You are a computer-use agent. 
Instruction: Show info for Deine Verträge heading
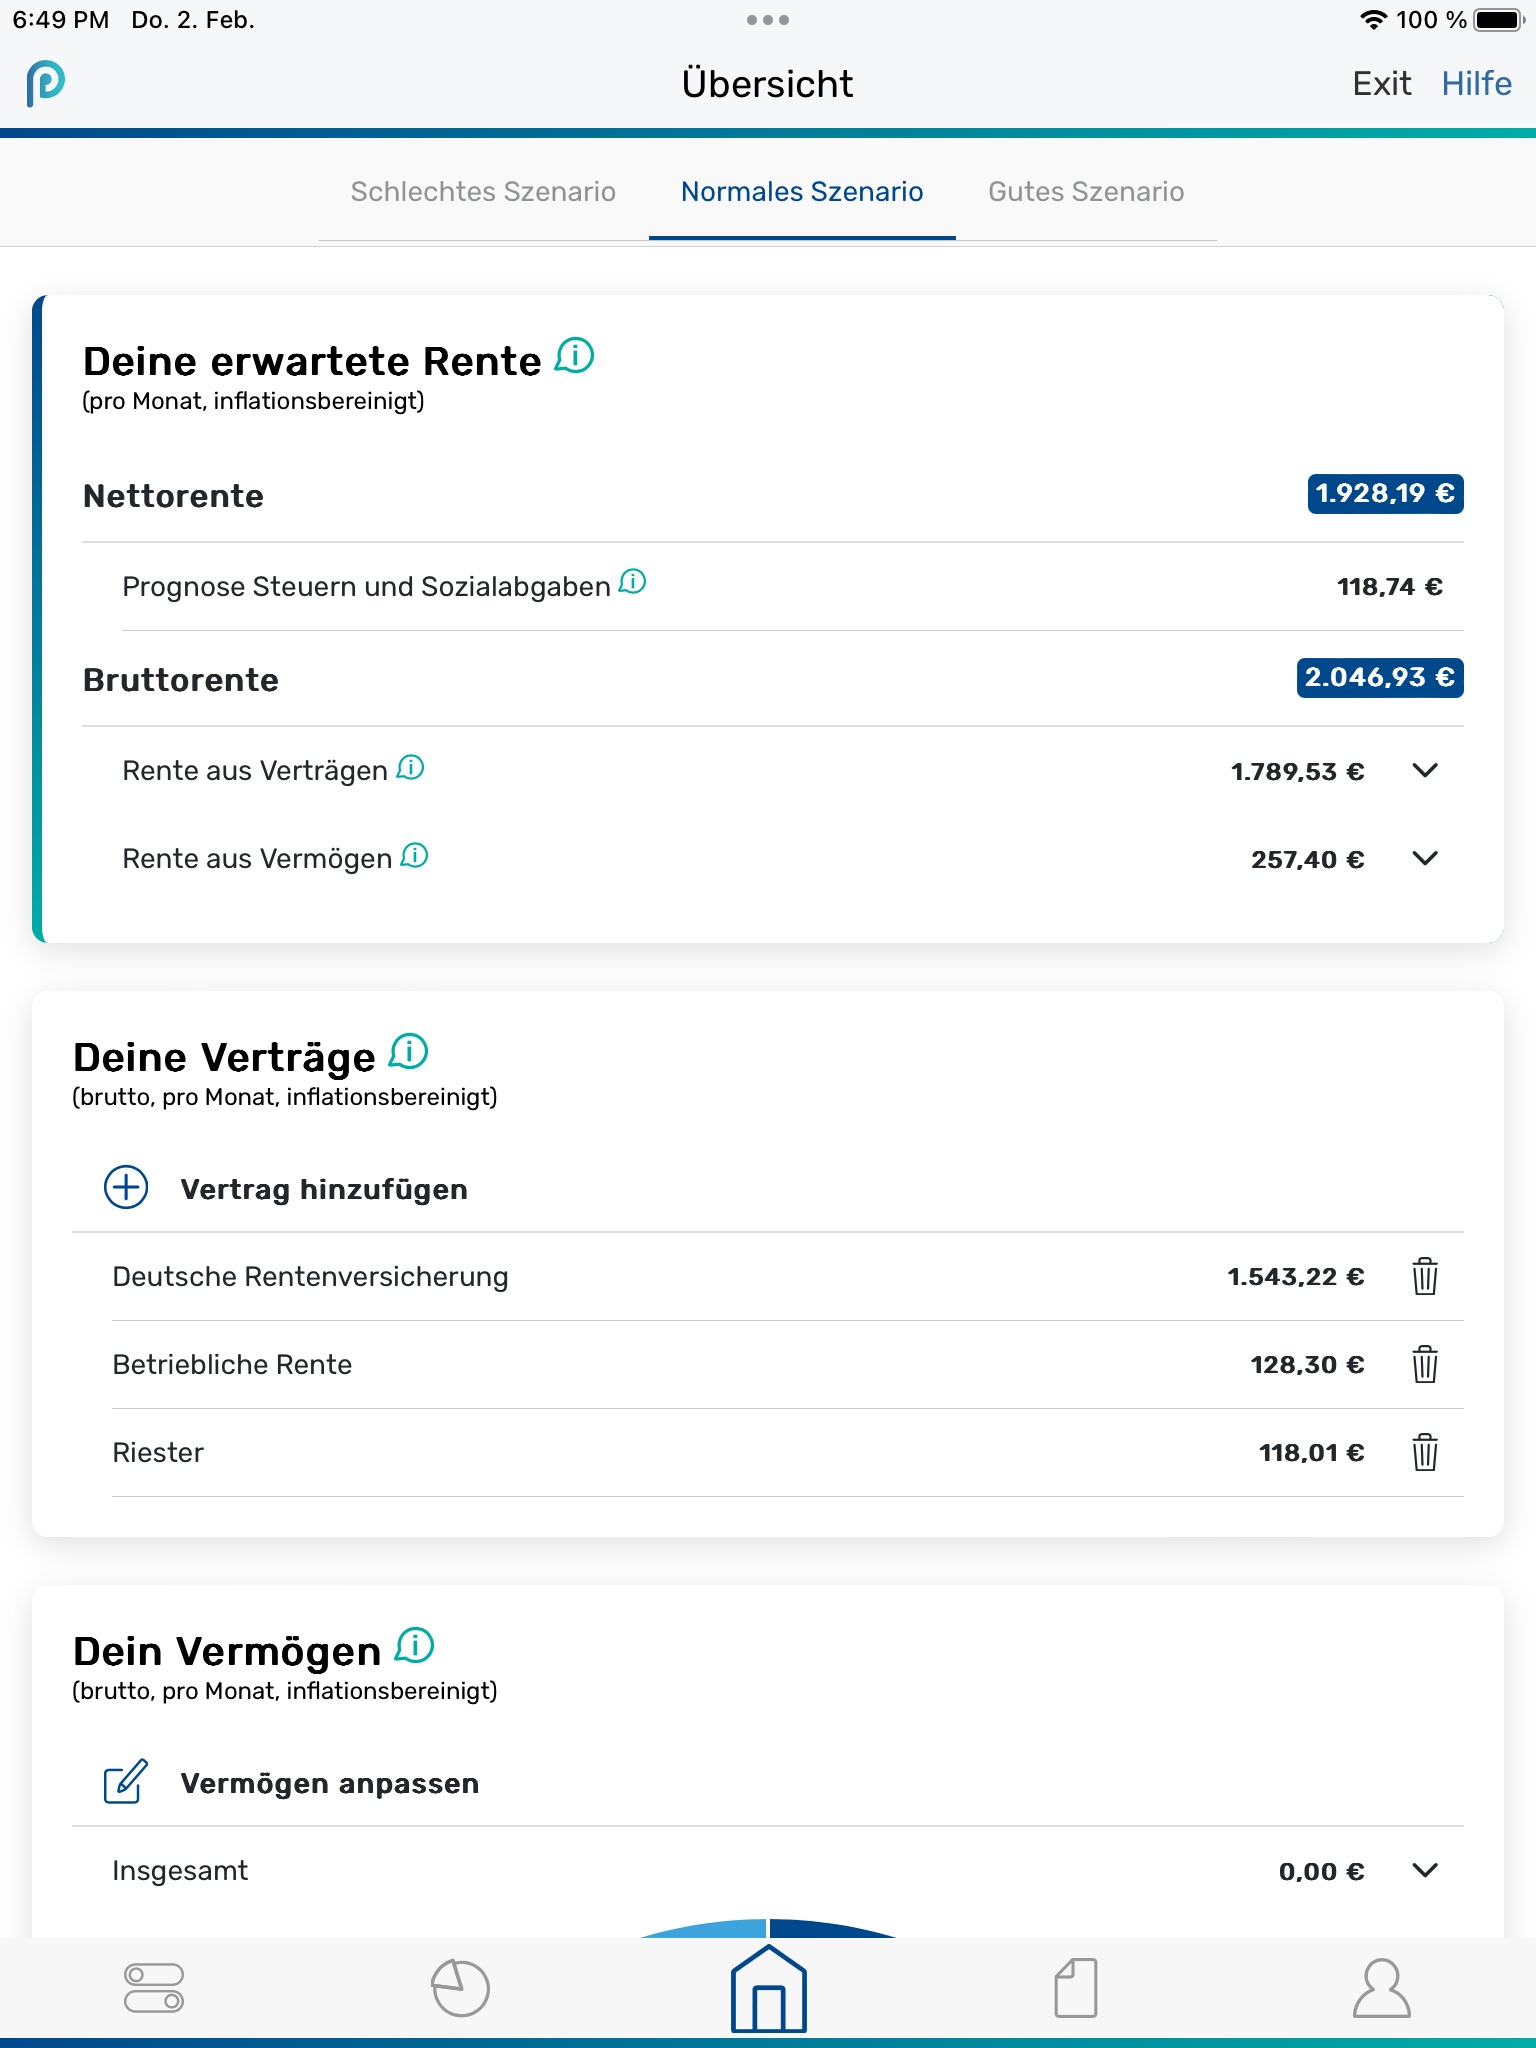coord(409,1052)
